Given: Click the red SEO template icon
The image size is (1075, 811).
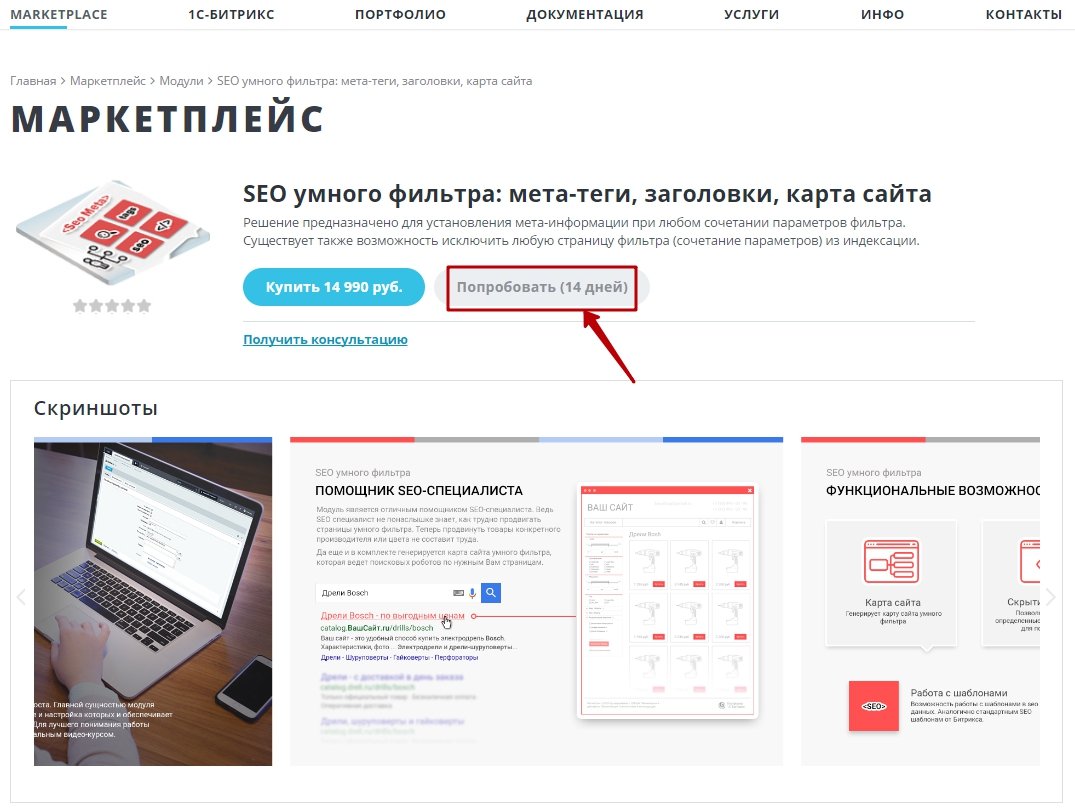Looking at the screenshot, I should pos(873,706).
